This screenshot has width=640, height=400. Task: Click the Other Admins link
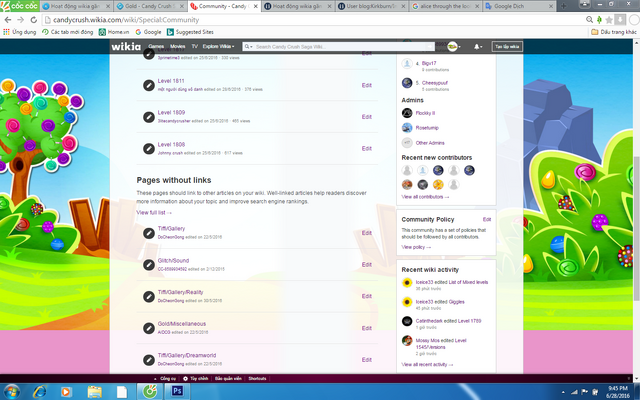[x=430, y=143]
